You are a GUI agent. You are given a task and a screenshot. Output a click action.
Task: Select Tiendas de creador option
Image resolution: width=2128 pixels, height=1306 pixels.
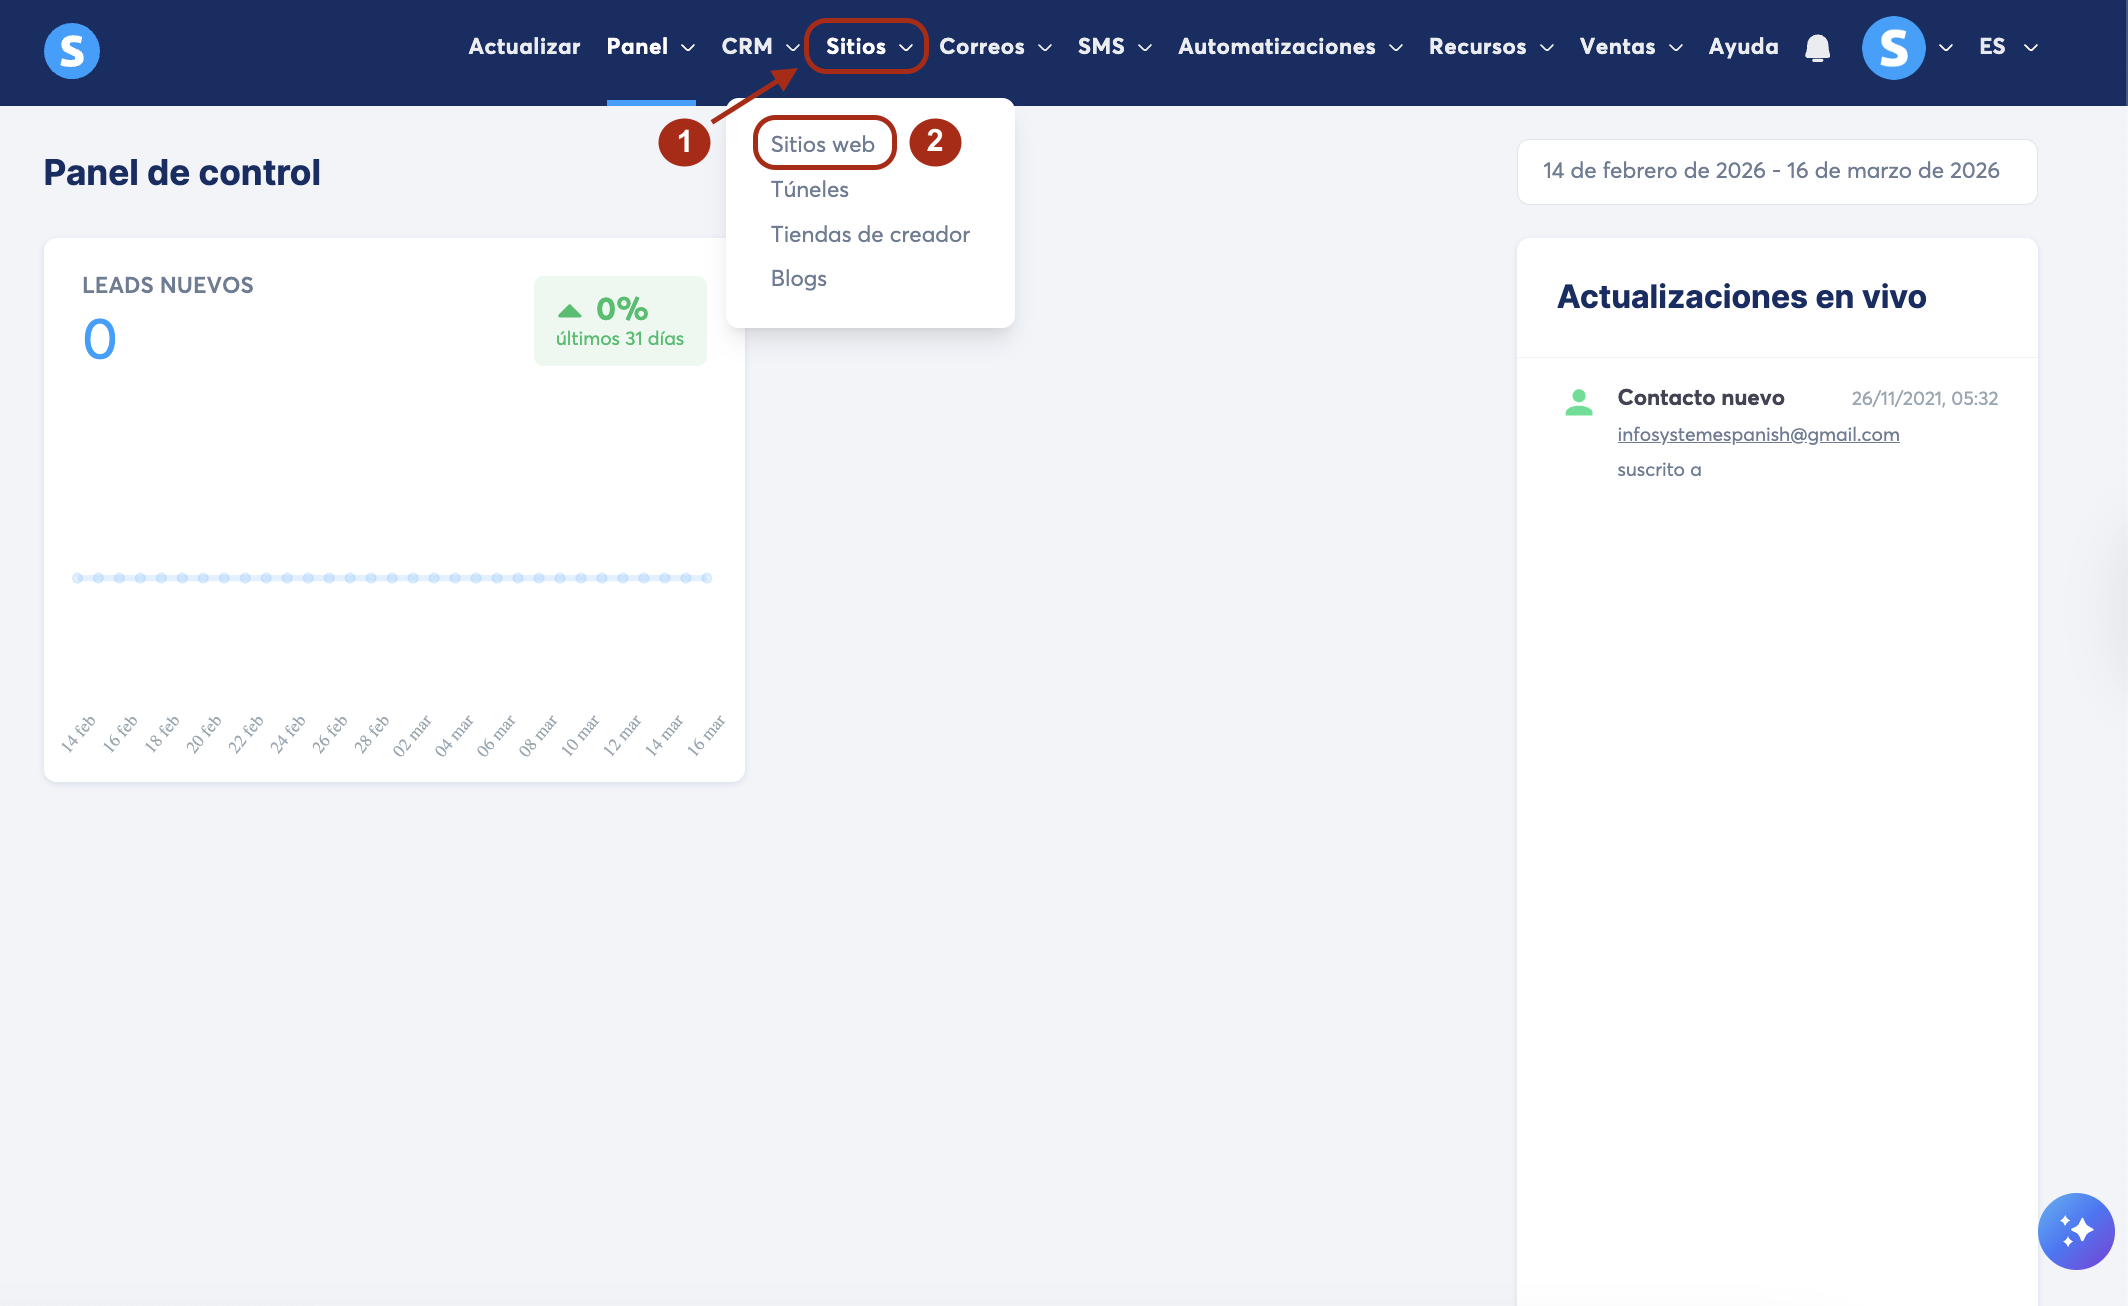tap(870, 234)
